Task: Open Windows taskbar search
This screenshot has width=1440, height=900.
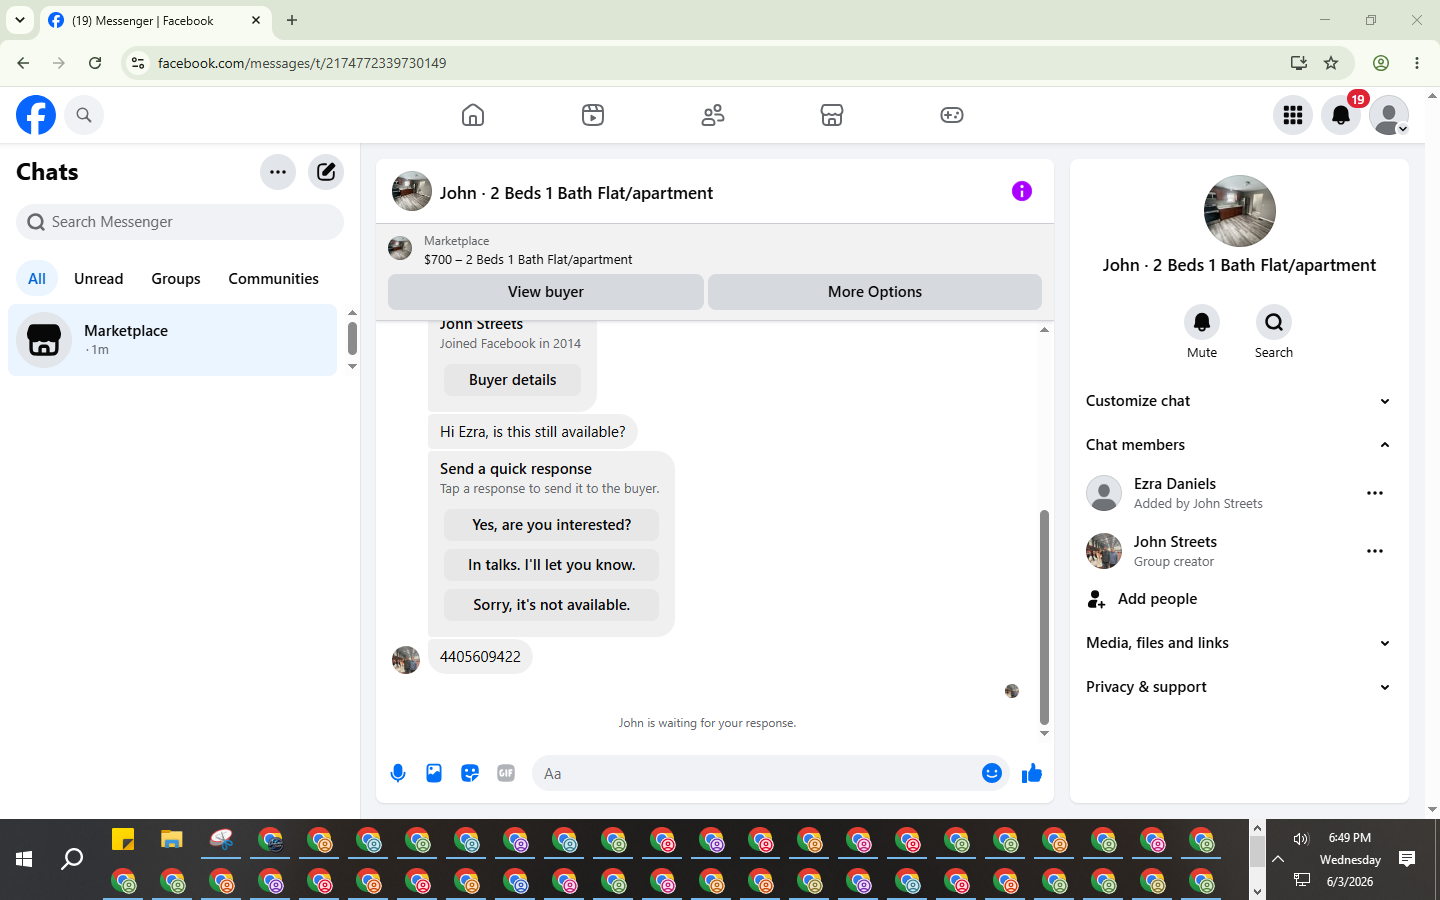Action: click(x=72, y=859)
